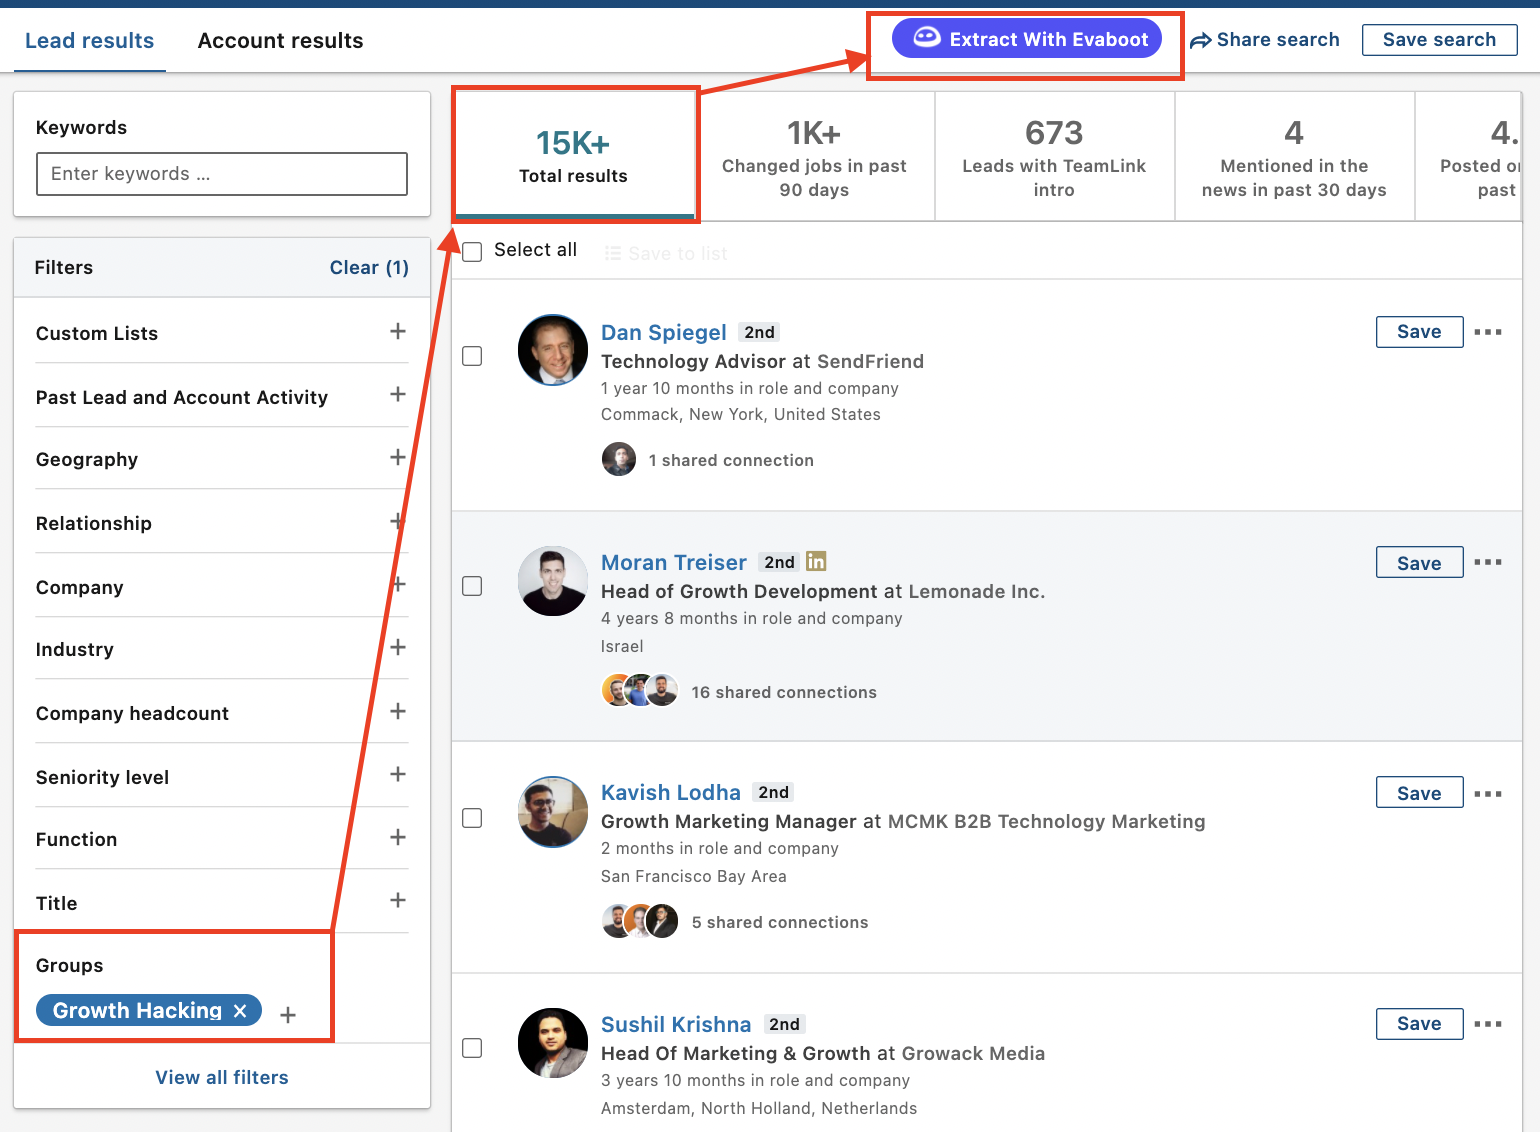Open more options for Sushil Krishna
Screen dimensions: 1540x1132
click(x=1487, y=1023)
